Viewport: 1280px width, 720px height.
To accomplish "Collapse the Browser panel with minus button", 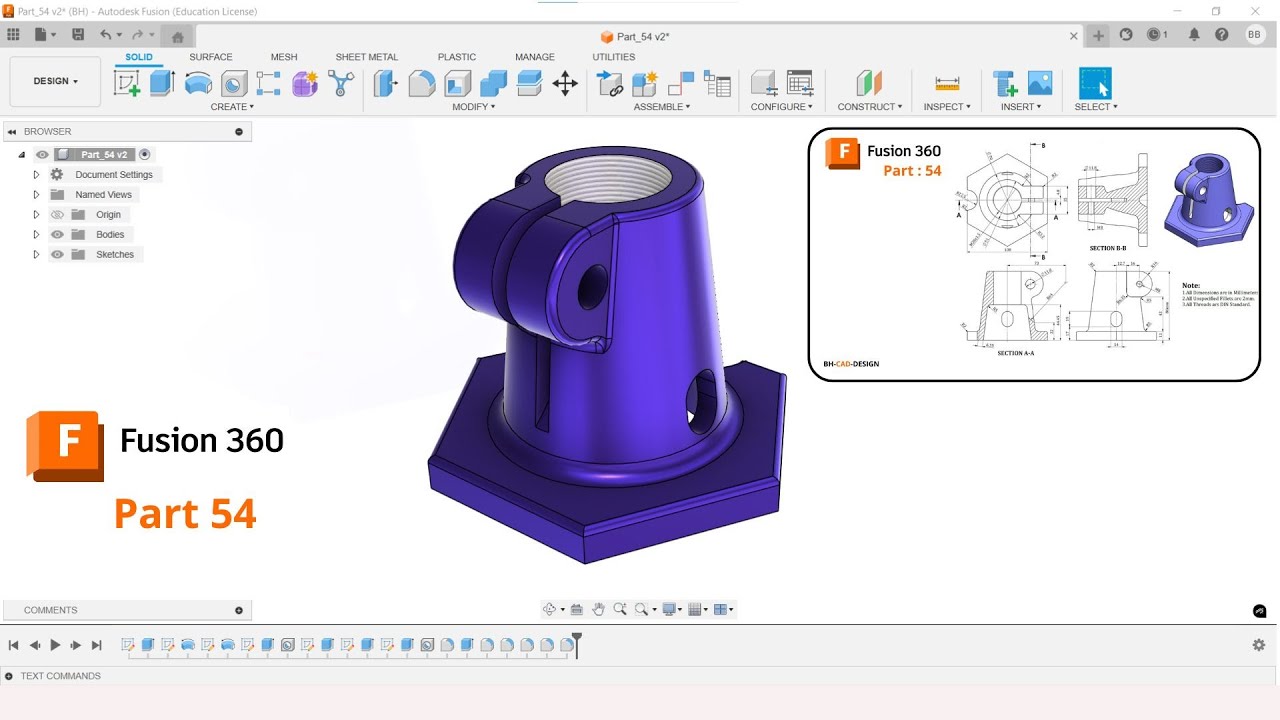I will (239, 132).
